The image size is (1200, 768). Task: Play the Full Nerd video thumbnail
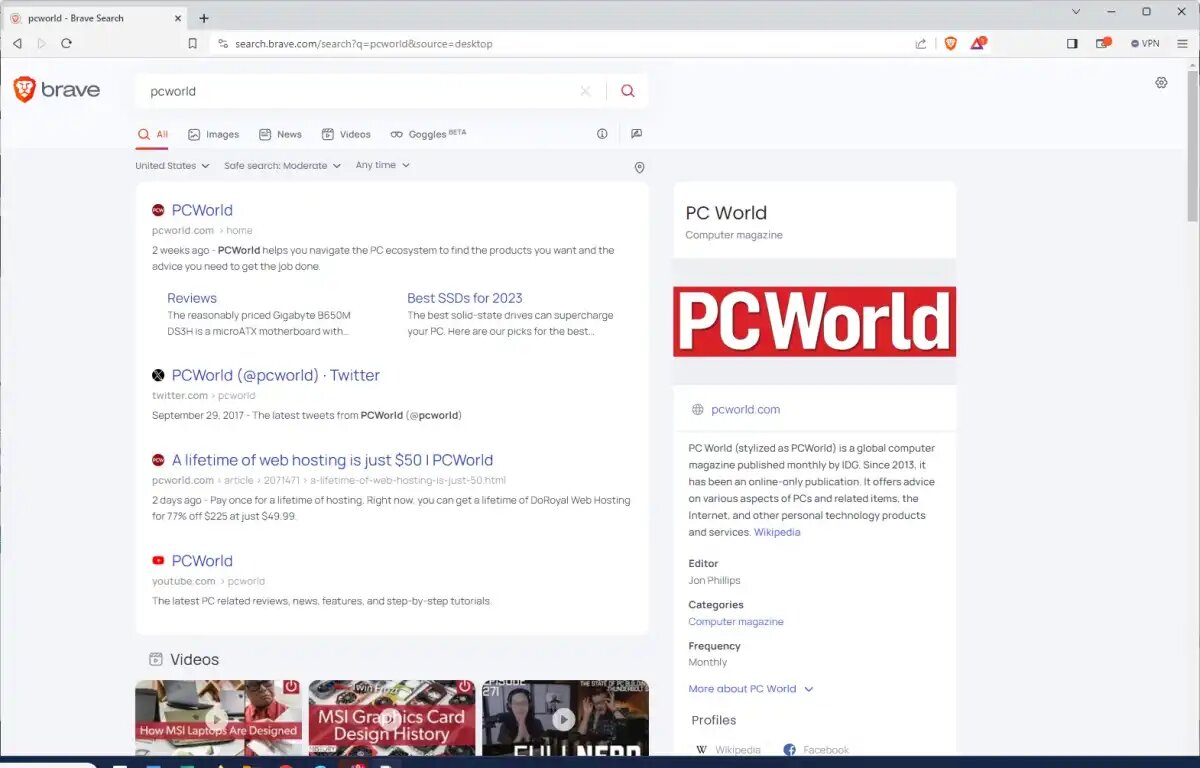(565, 718)
